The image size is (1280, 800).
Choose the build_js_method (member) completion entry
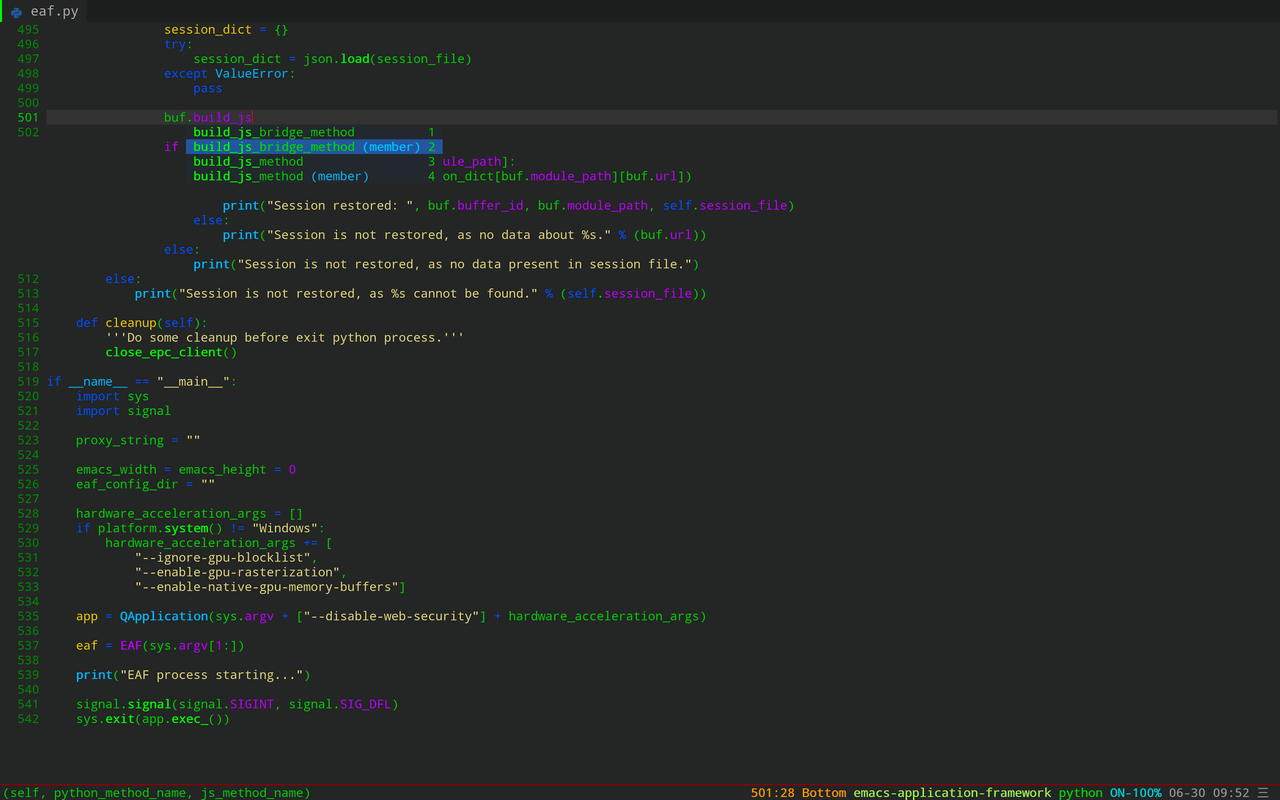(314, 176)
